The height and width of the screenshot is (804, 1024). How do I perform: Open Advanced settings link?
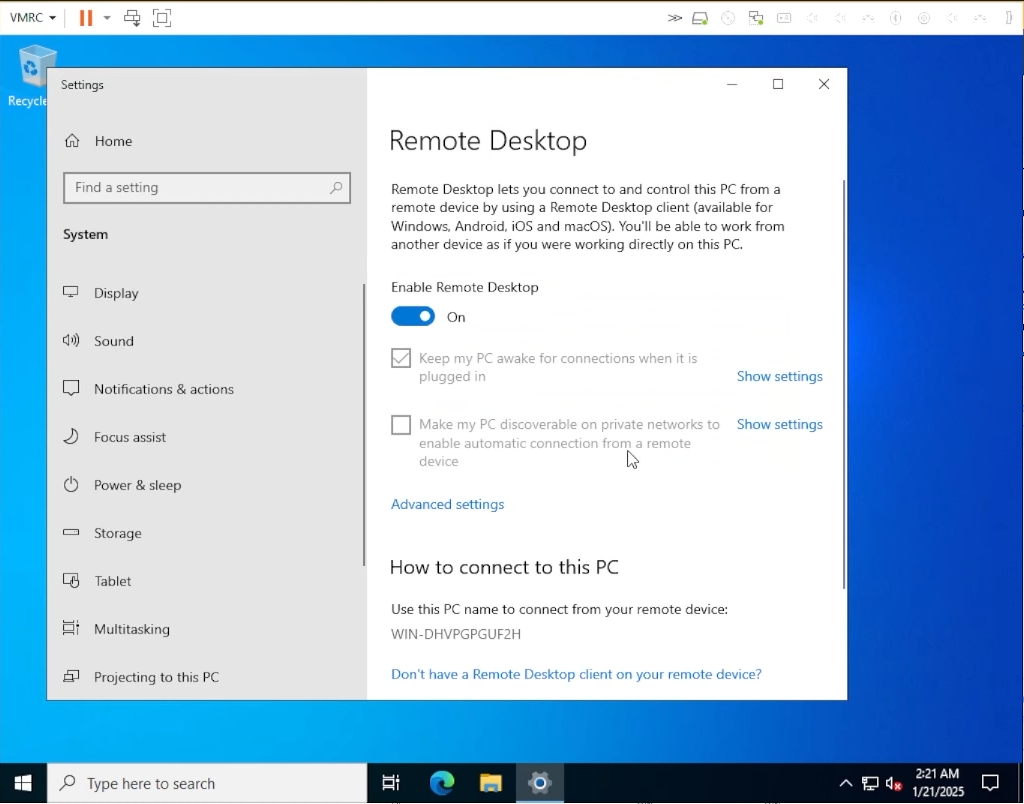click(x=447, y=504)
